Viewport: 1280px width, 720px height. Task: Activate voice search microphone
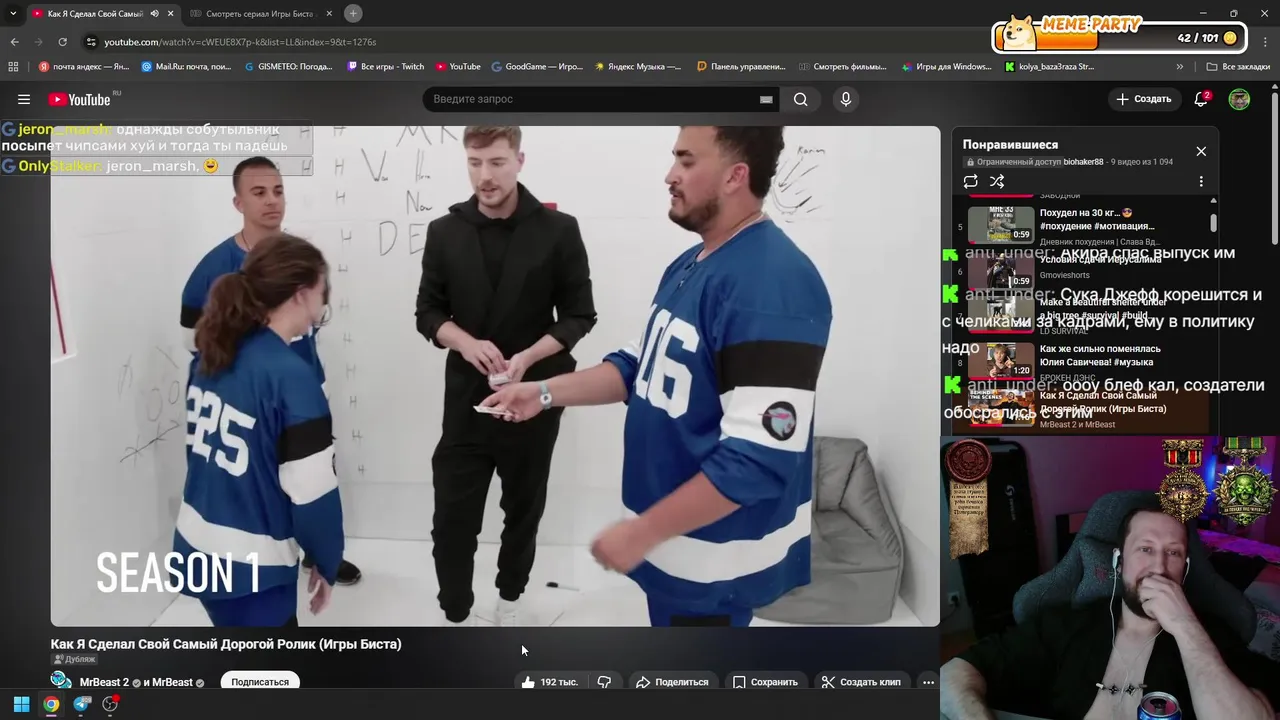(x=845, y=99)
